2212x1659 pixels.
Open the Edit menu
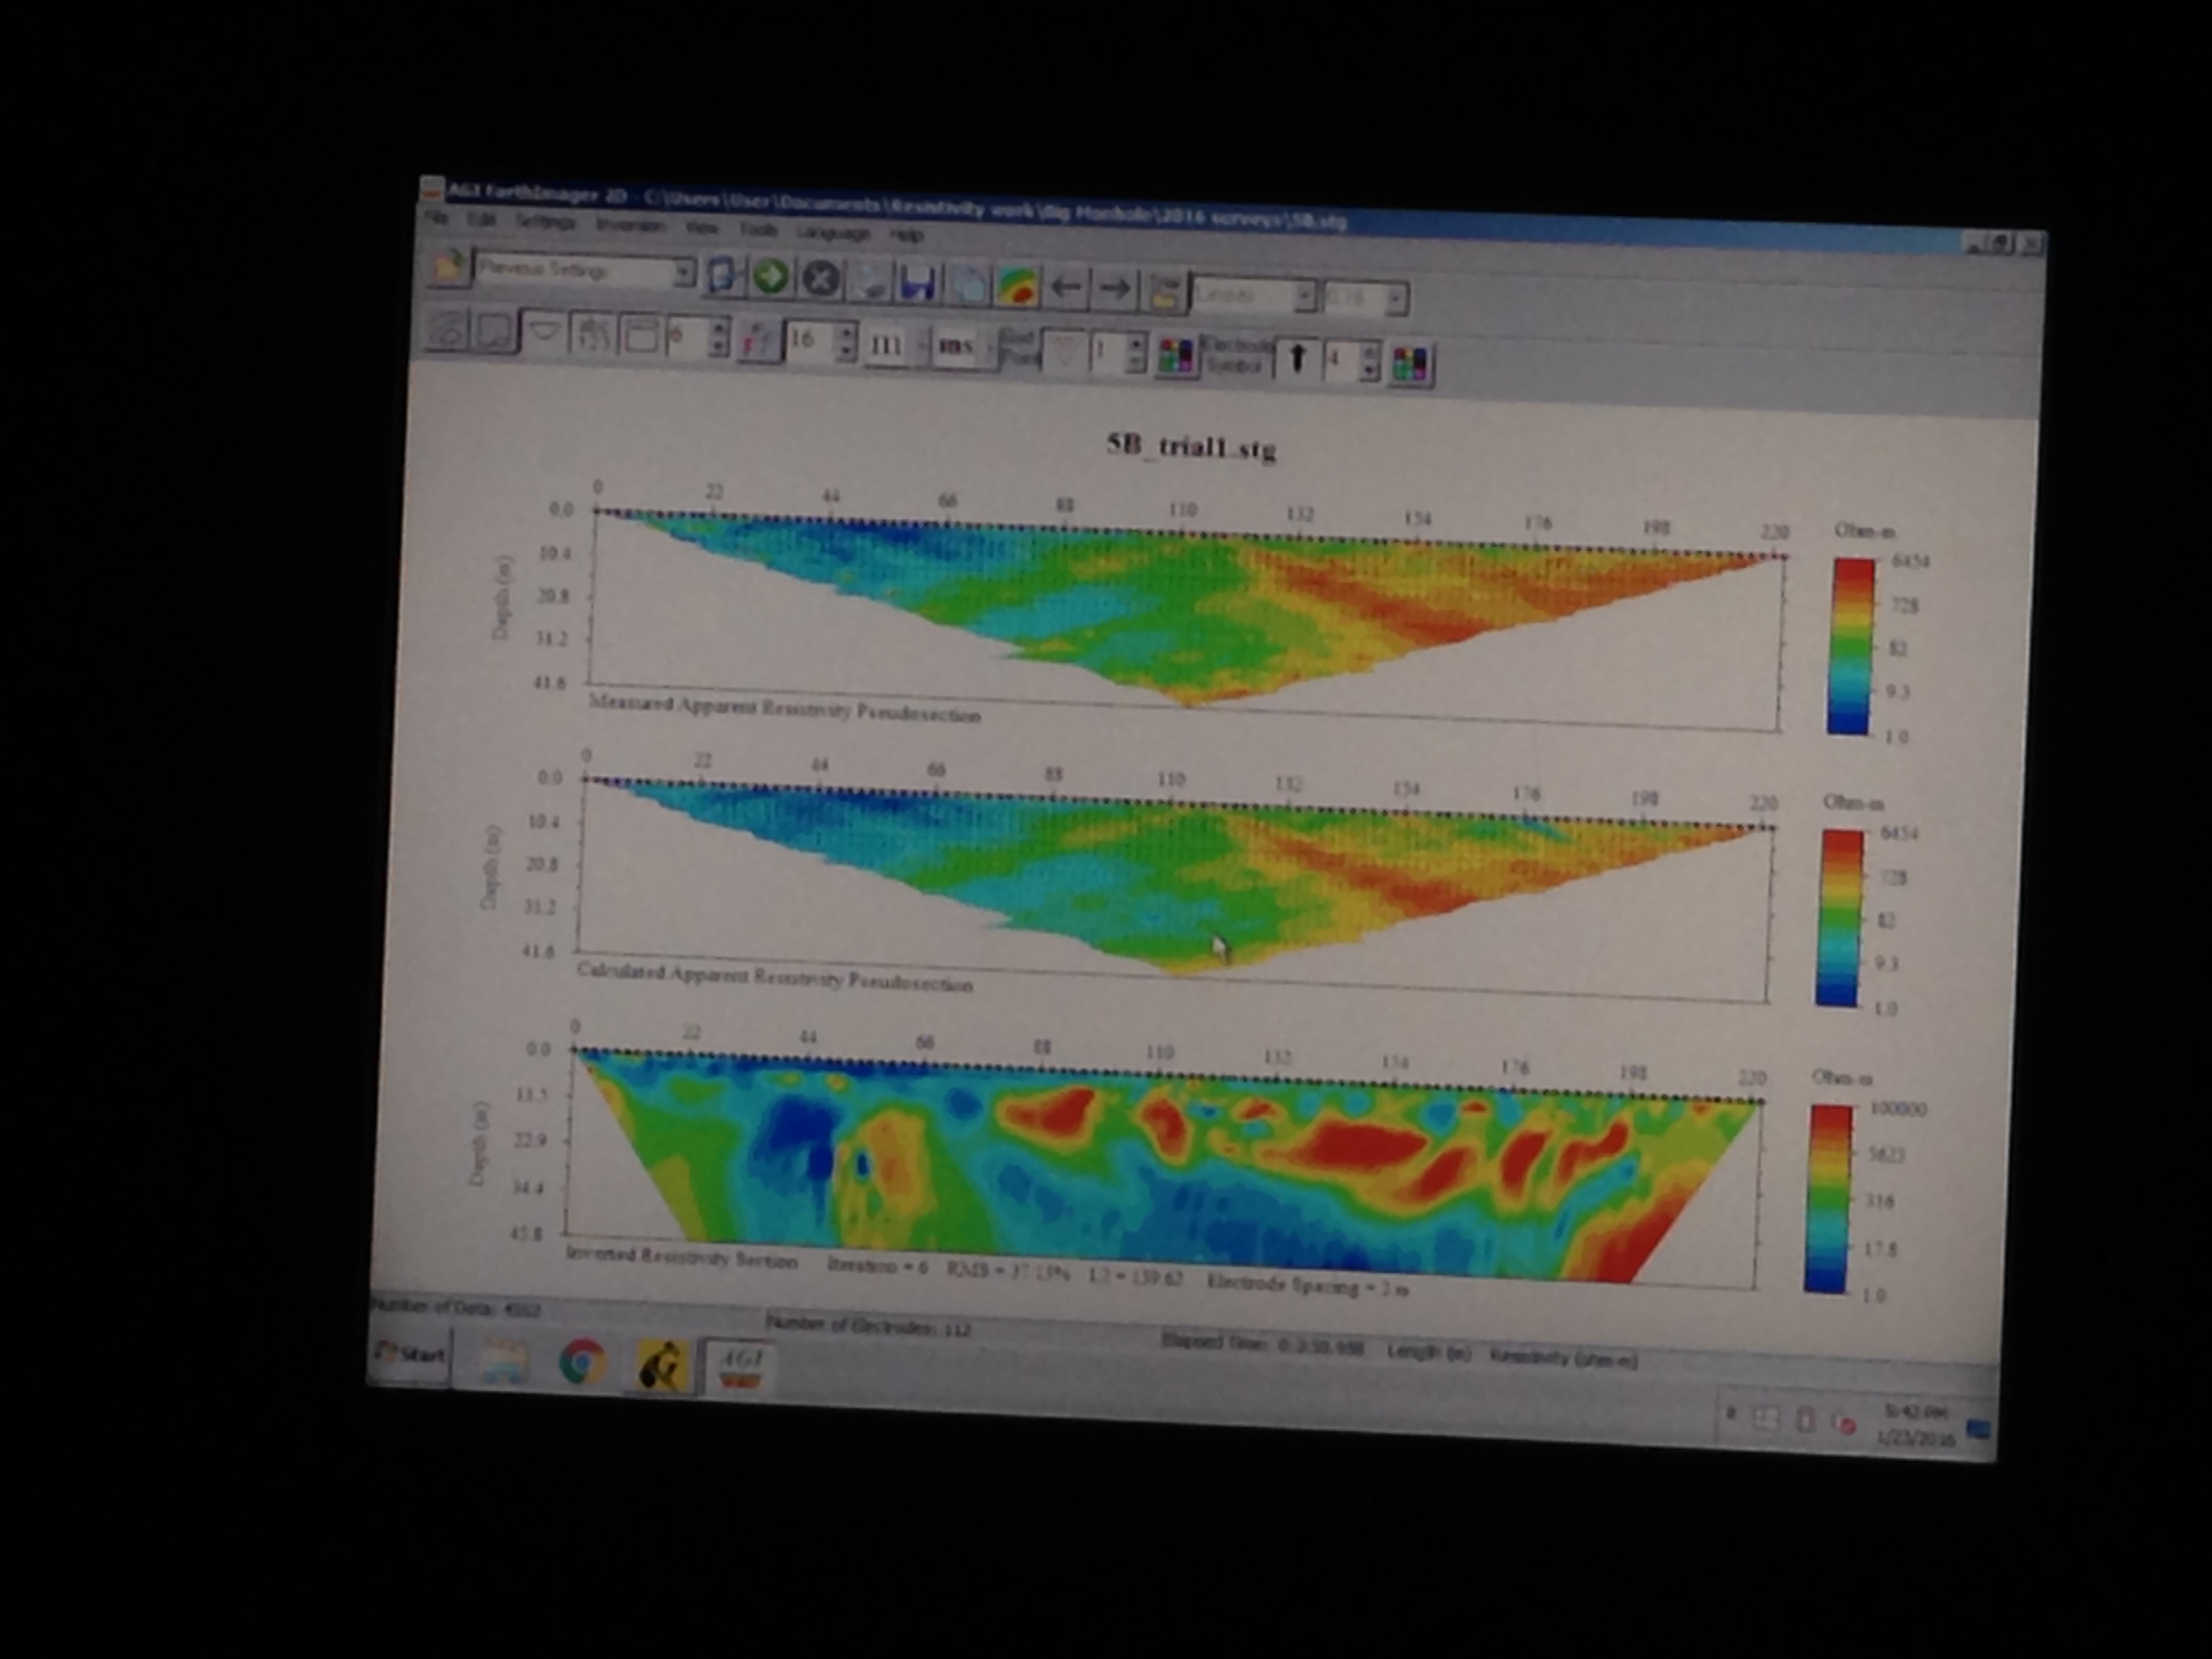tap(481, 219)
